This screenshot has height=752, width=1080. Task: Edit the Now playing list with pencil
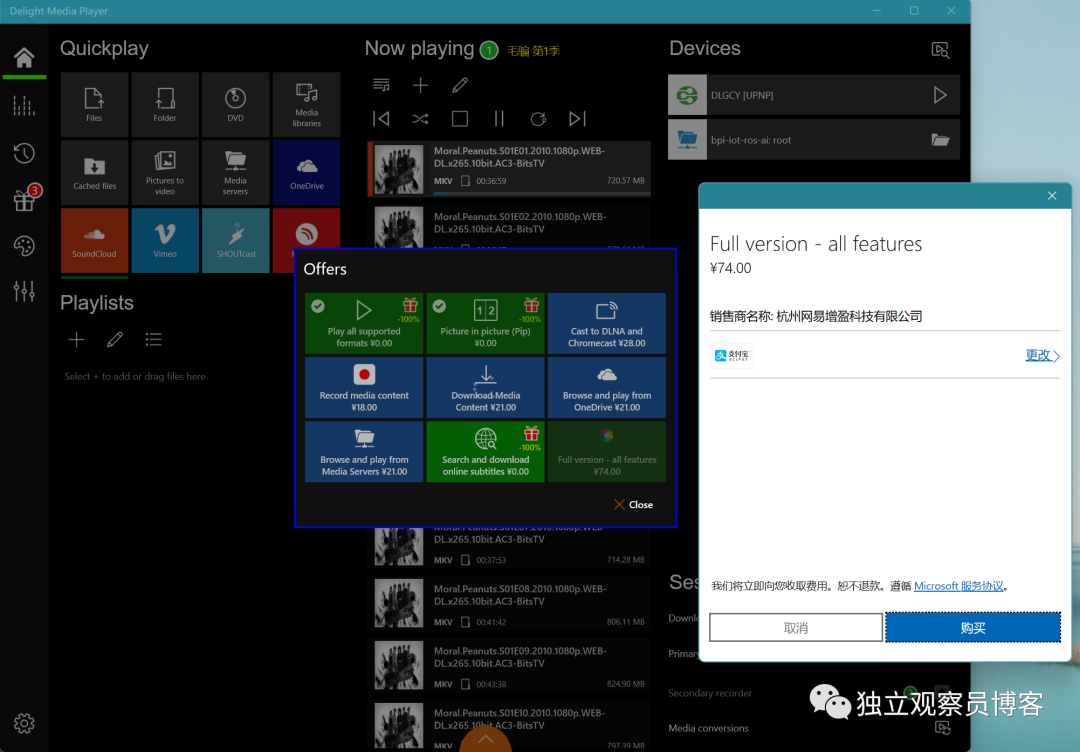point(460,85)
